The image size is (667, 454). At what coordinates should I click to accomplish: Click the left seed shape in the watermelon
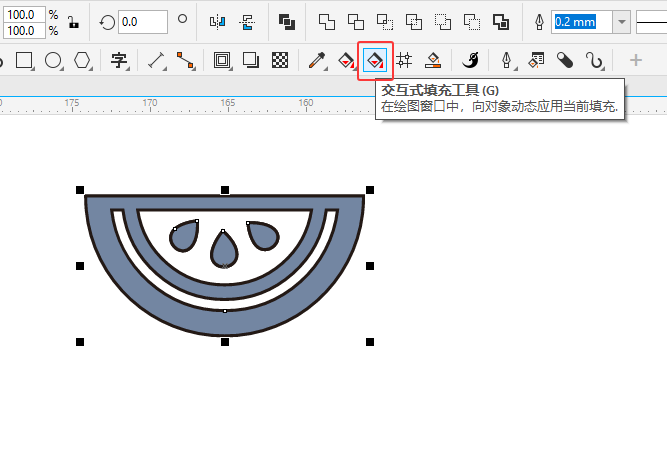186,237
